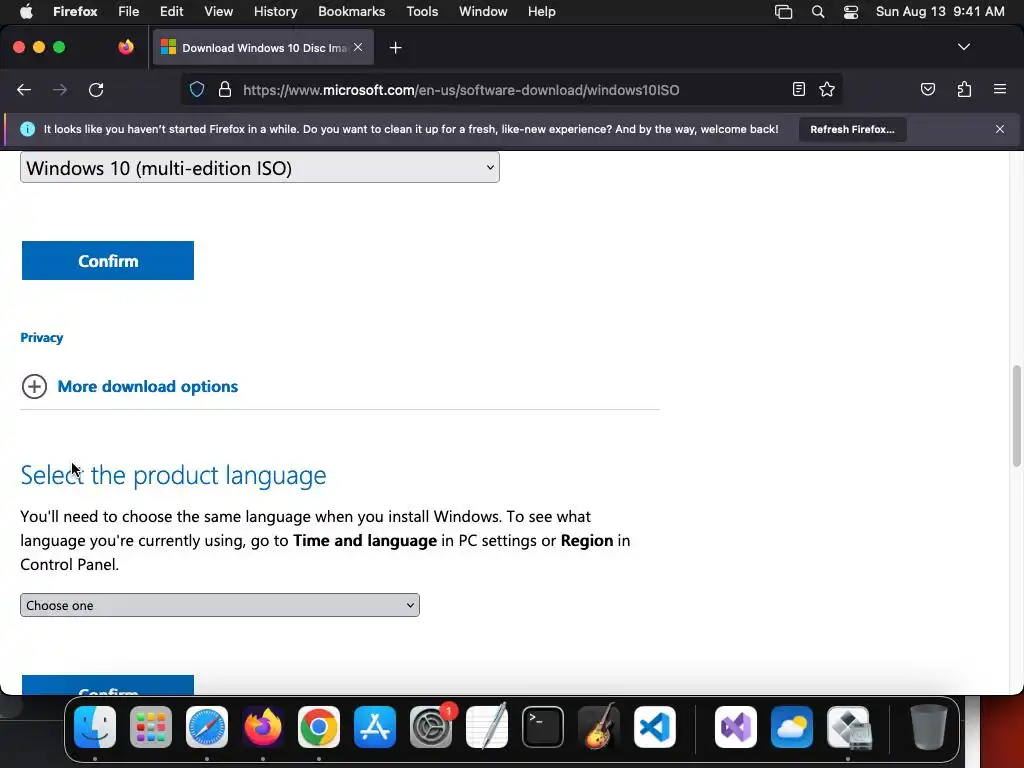
Task: Open Boot Camp Assistant from Dock
Action: coord(848,726)
